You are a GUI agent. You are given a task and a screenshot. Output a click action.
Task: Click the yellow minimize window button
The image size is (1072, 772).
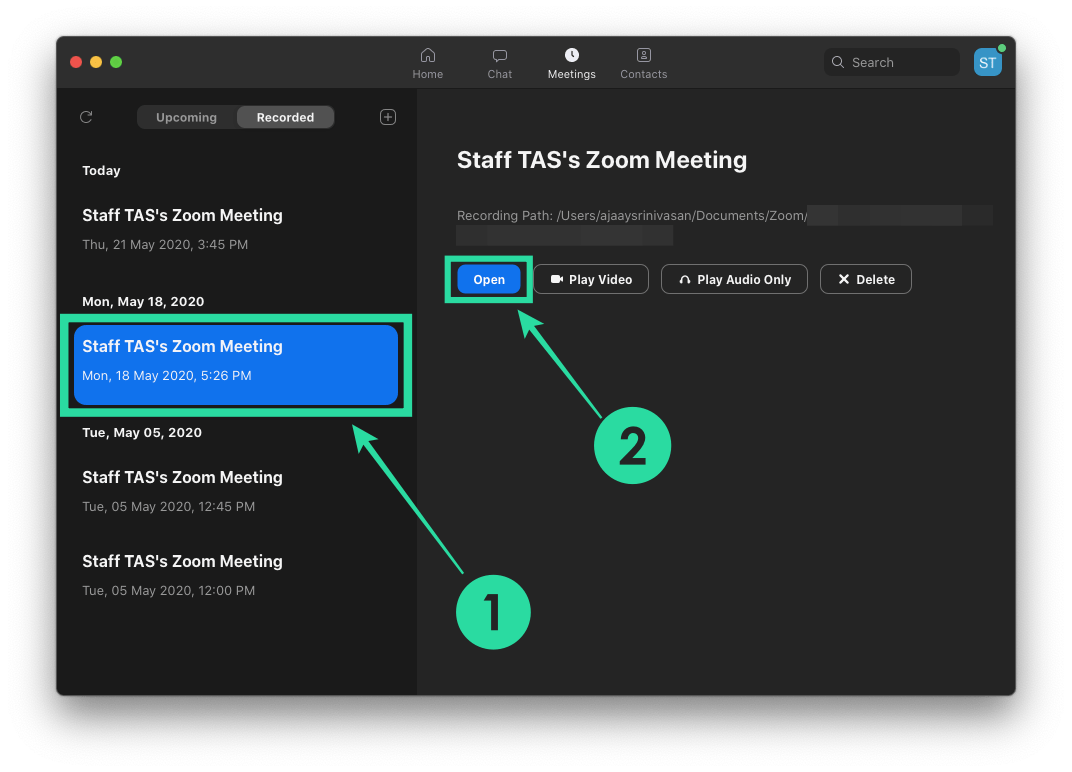pos(96,62)
